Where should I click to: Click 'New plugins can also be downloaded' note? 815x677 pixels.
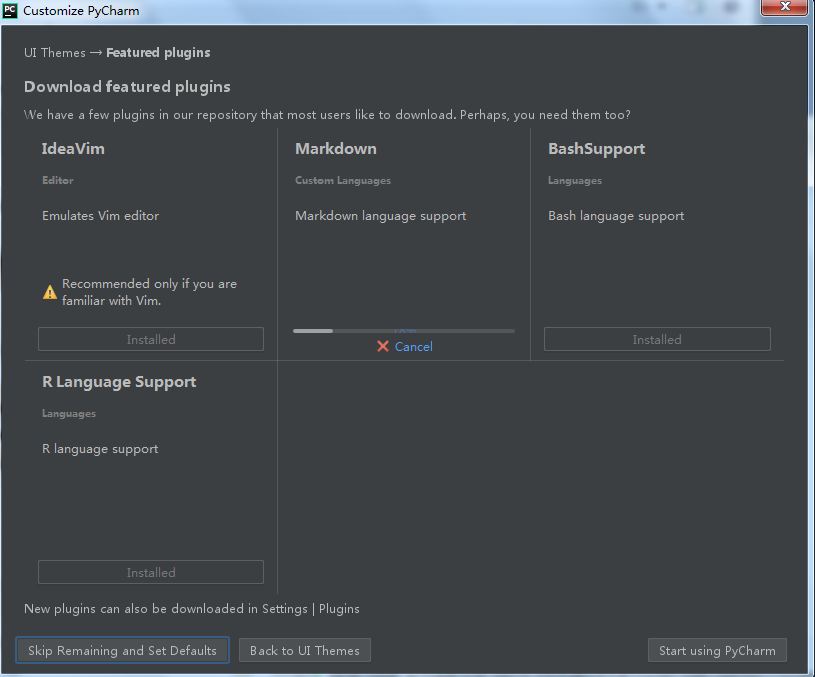[x=192, y=608]
